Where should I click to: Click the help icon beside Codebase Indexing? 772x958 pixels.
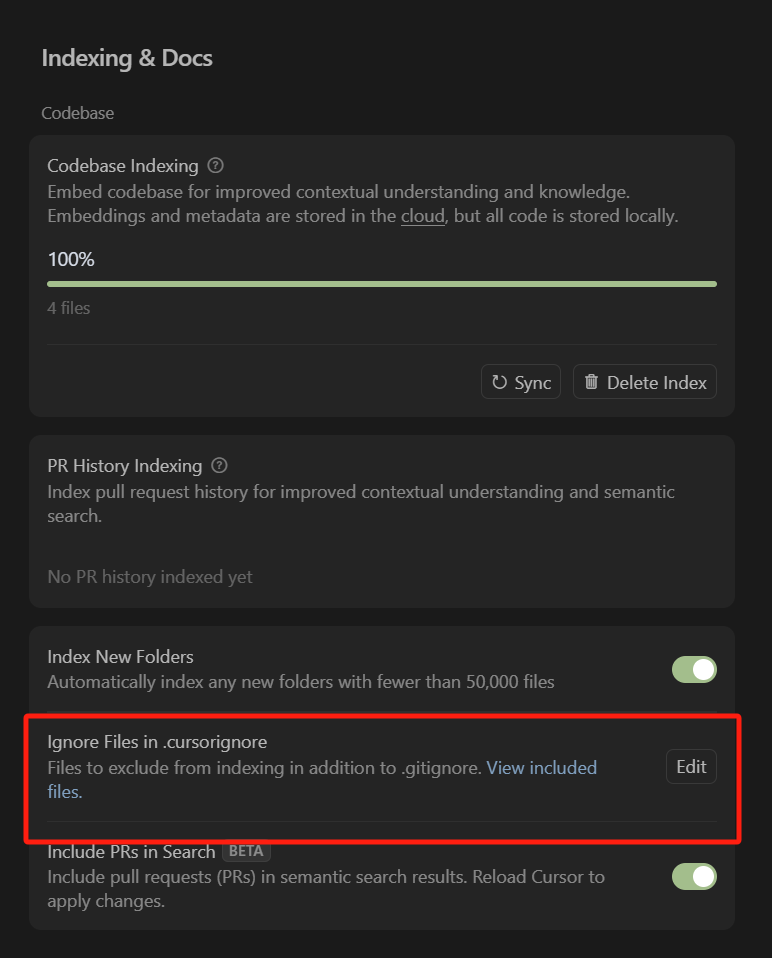(215, 166)
